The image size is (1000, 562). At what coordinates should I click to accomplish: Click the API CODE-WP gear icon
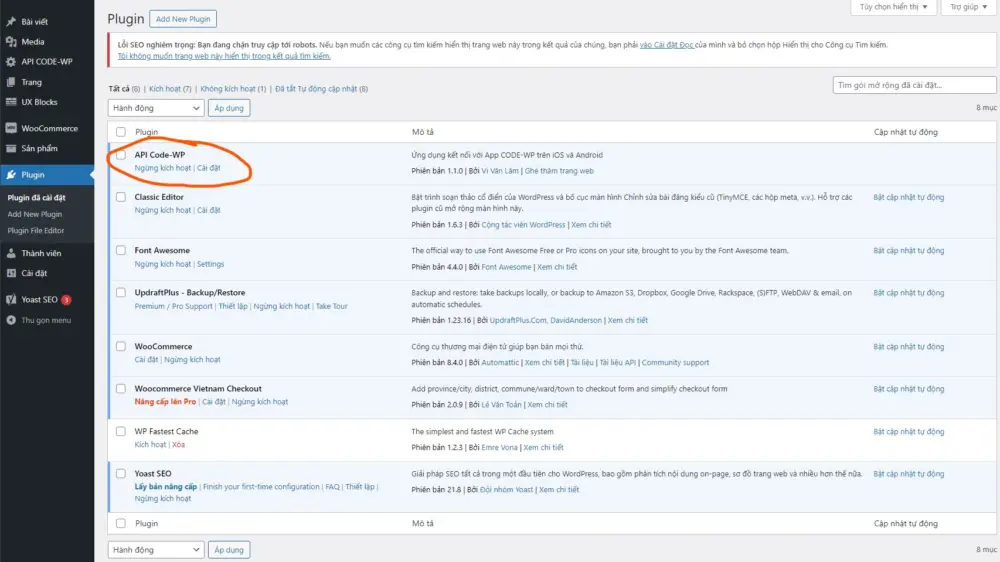pos(11,62)
